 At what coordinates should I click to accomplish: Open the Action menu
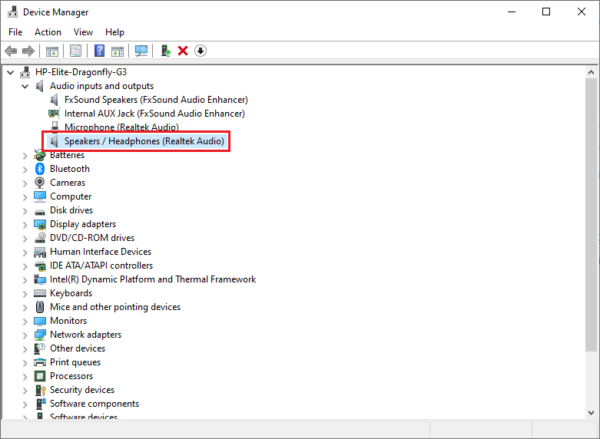(48, 32)
